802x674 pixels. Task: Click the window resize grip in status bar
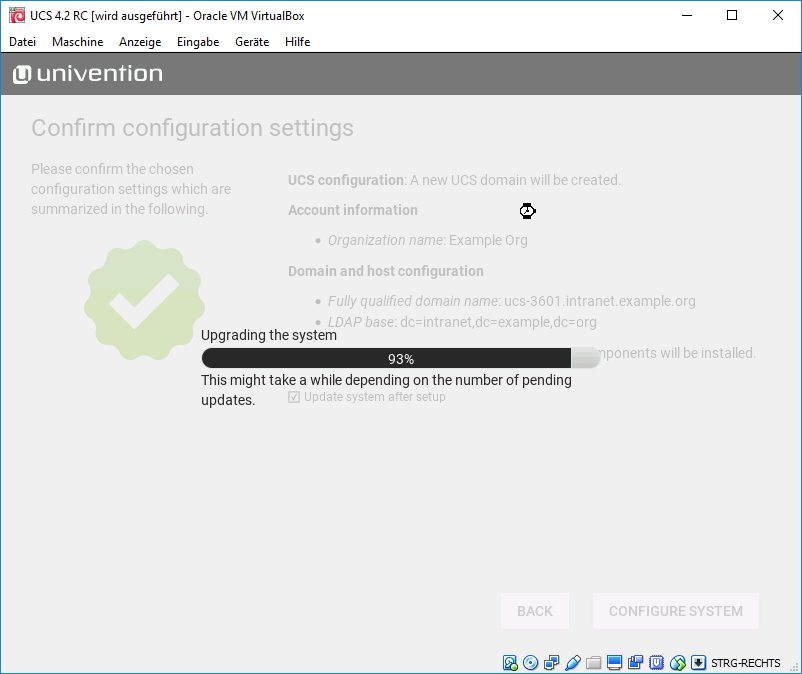794,667
